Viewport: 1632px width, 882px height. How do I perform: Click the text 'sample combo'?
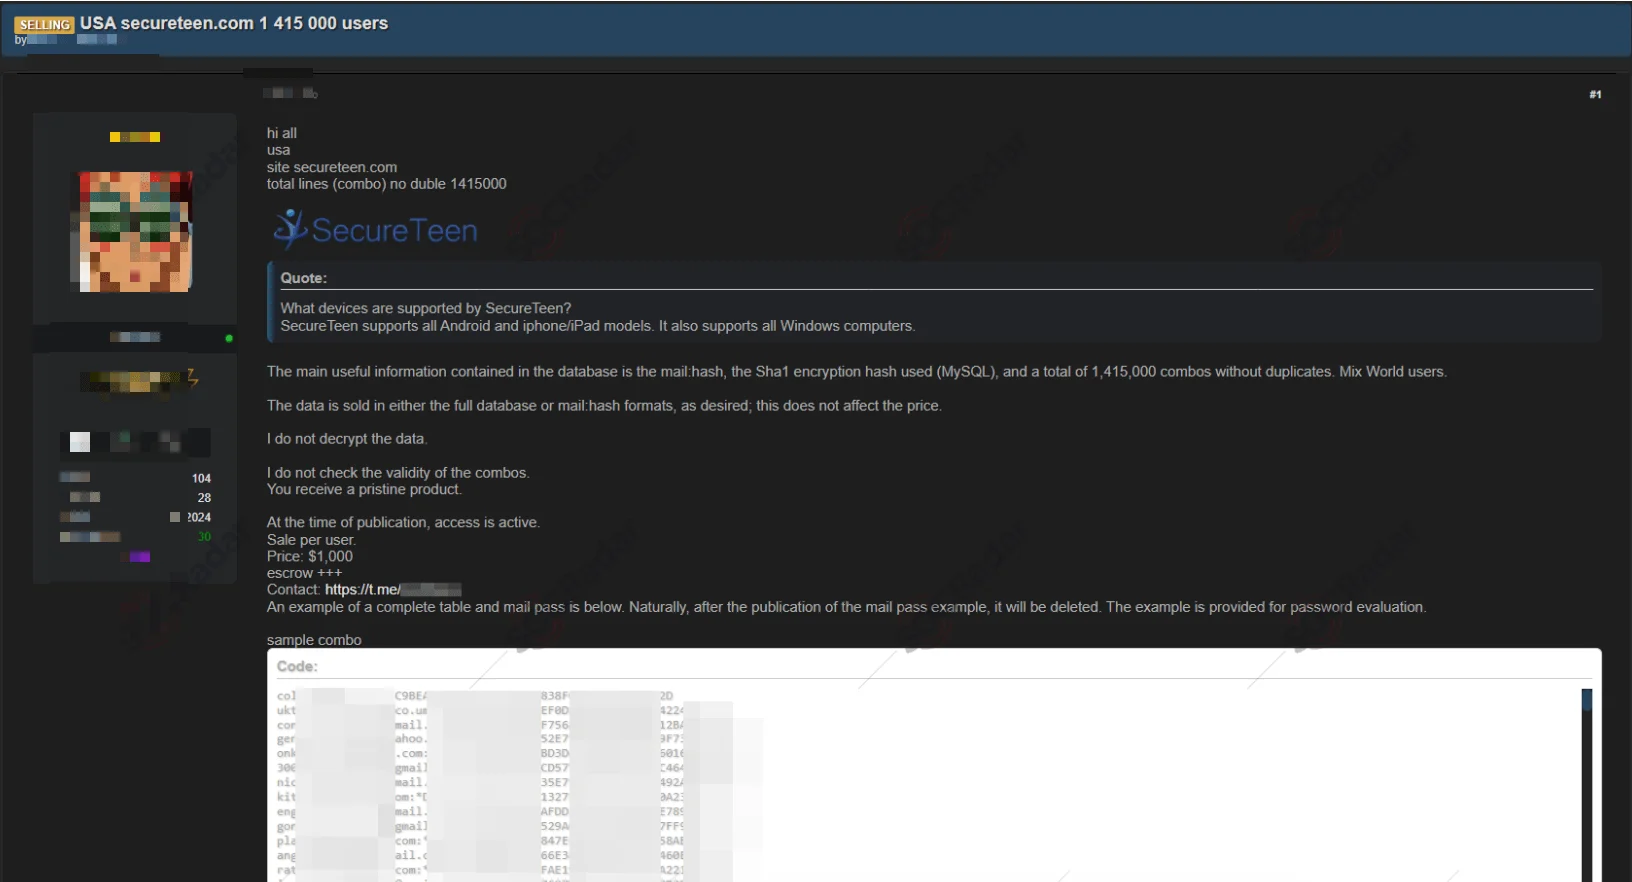click(314, 640)
